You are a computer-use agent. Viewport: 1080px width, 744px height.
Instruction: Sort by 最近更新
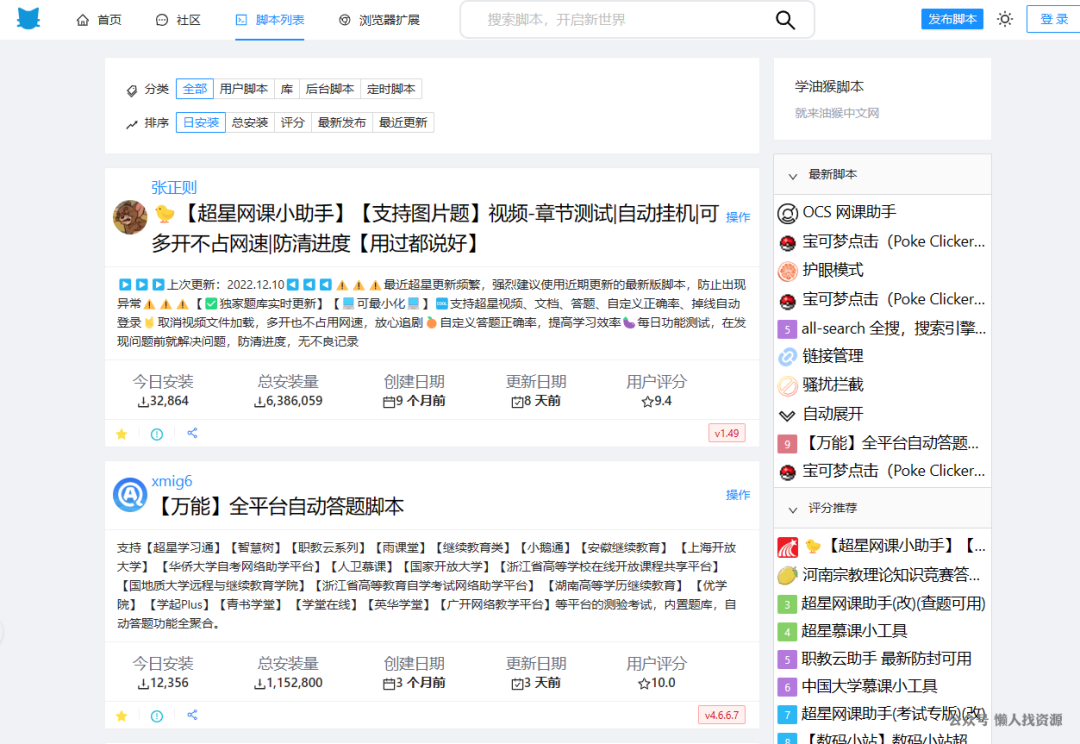403,123
